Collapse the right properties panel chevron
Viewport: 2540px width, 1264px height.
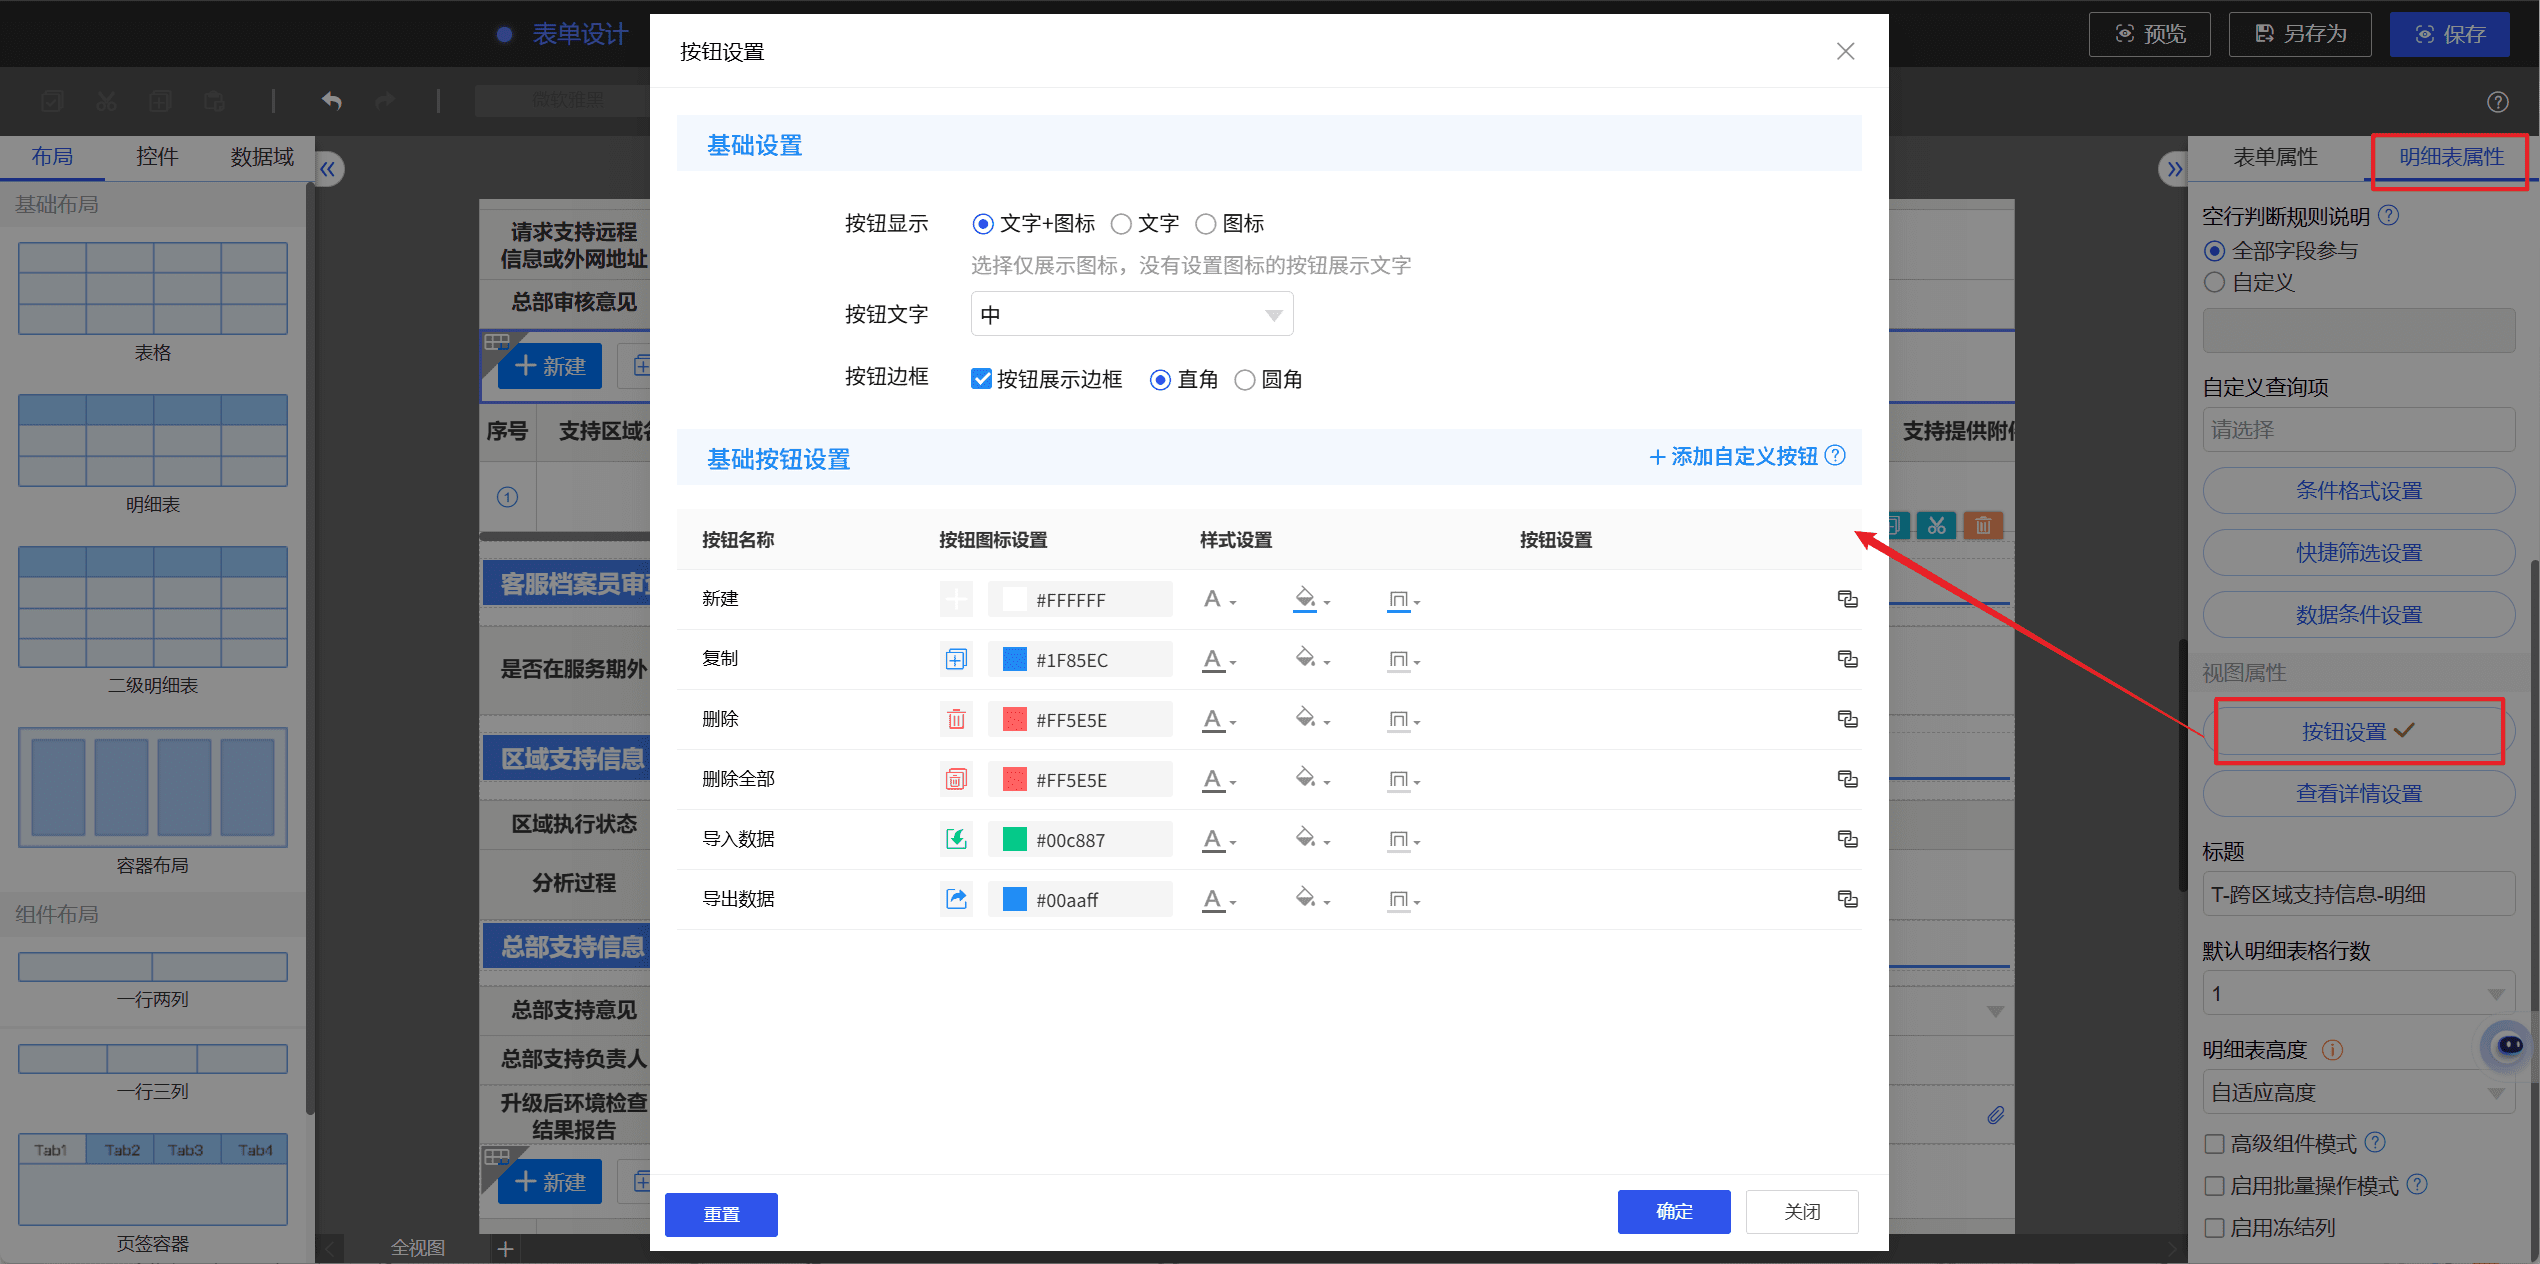2174,169
